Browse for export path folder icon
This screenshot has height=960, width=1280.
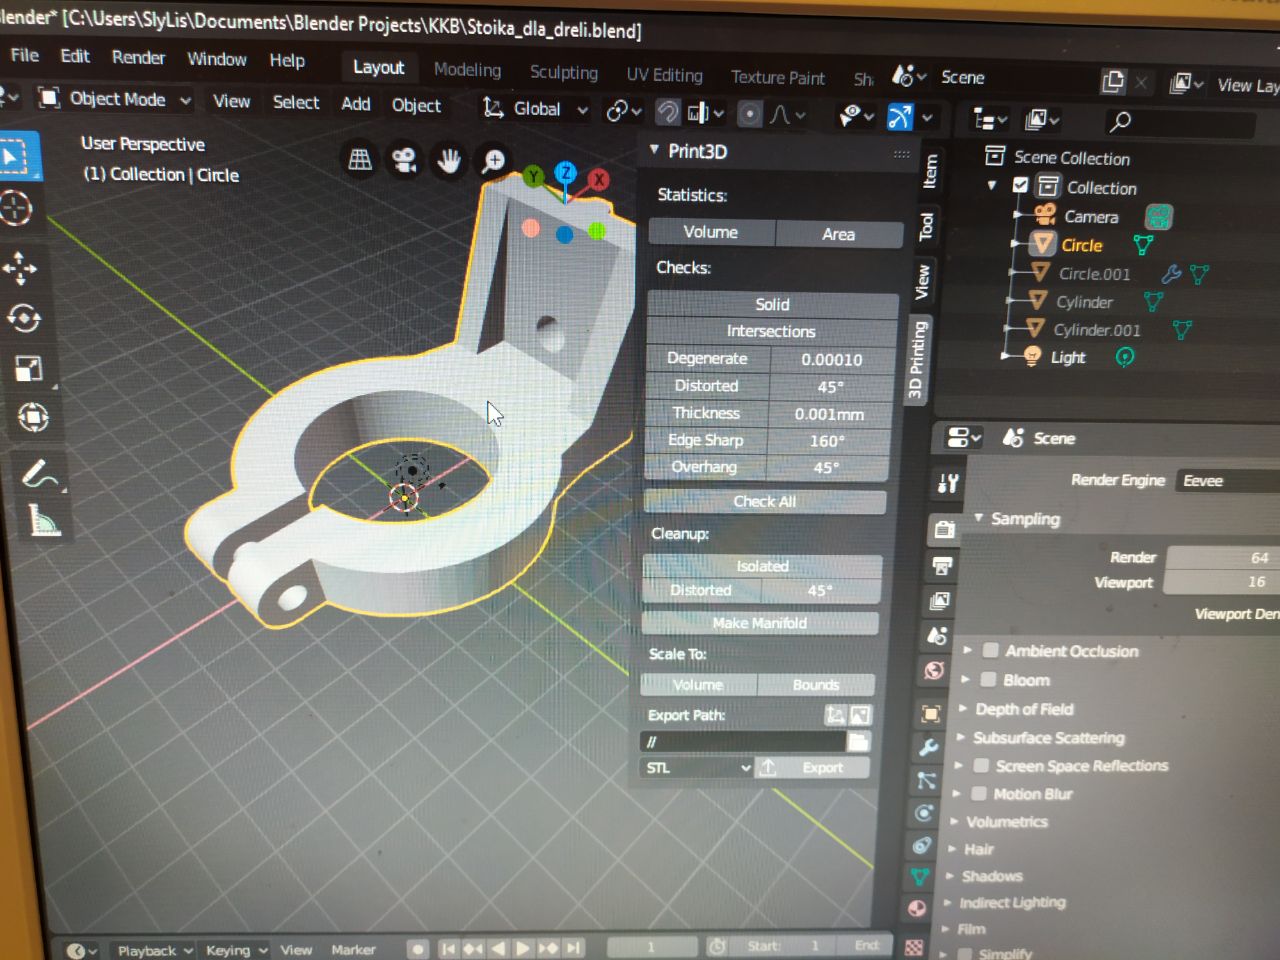click(858, 741)
